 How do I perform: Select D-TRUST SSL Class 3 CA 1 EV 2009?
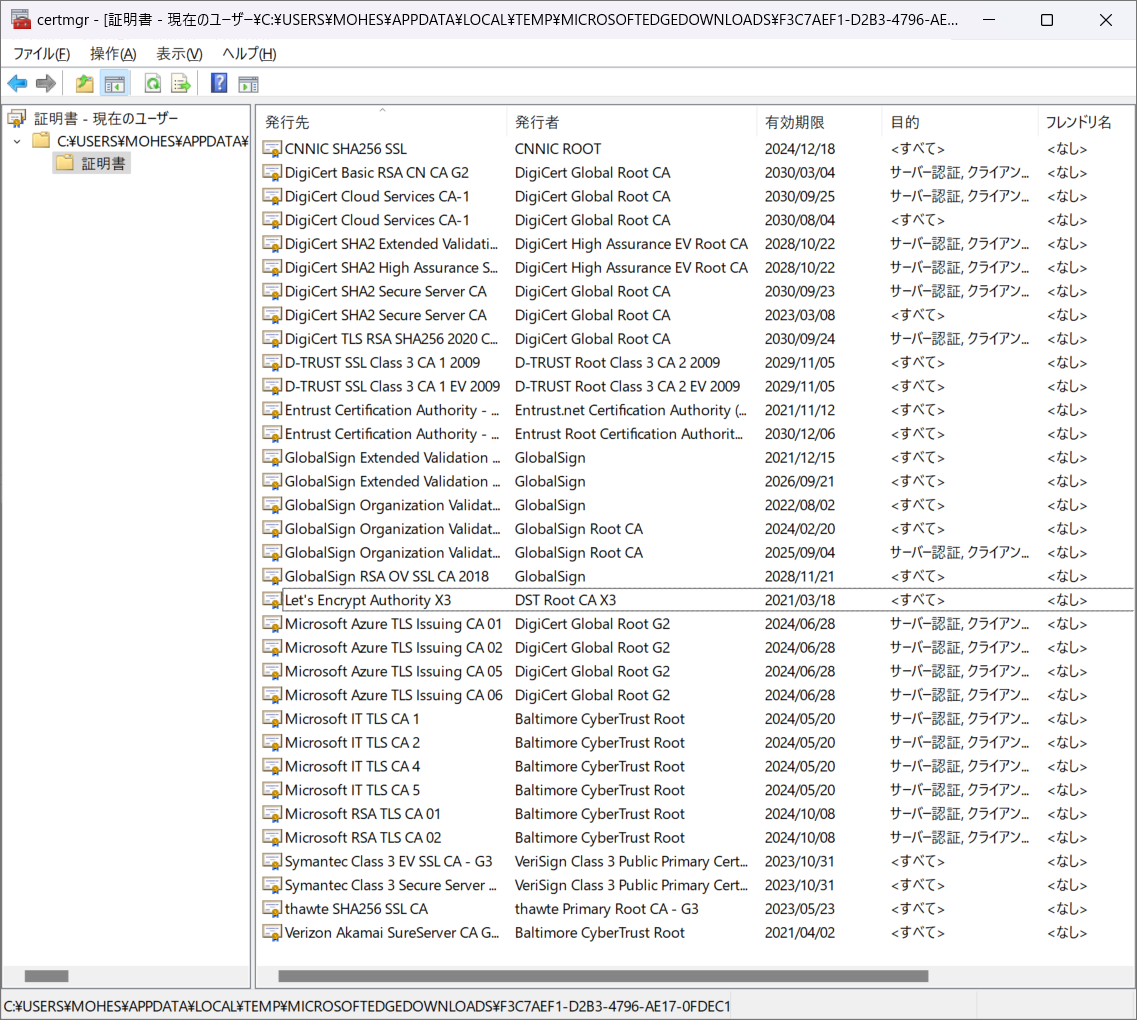tap(696, 386)
